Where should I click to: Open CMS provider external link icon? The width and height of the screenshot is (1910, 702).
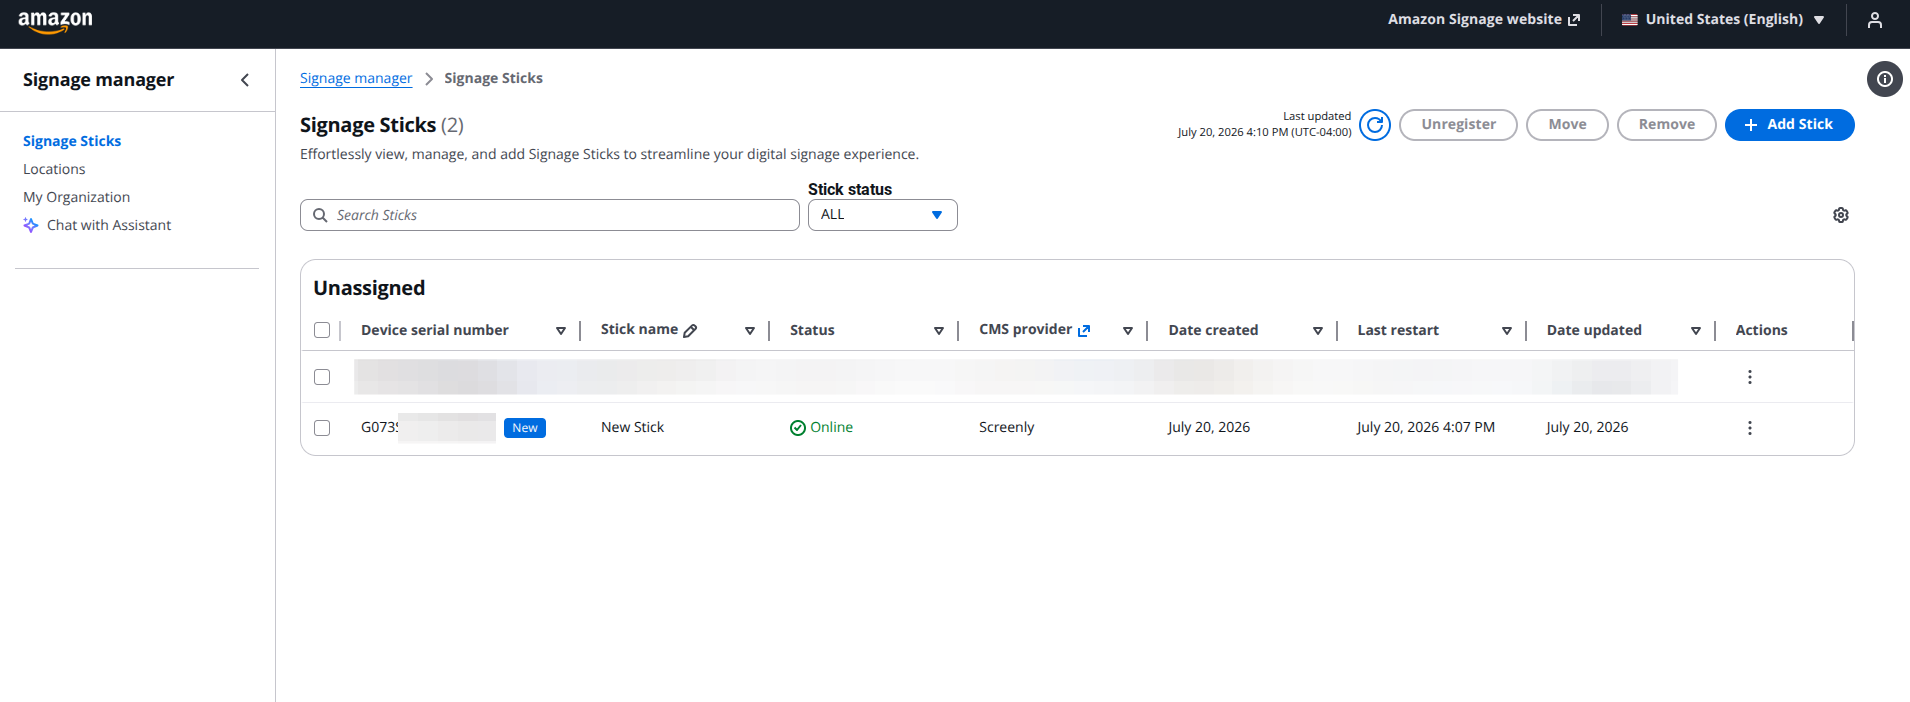click(1084, 330)
